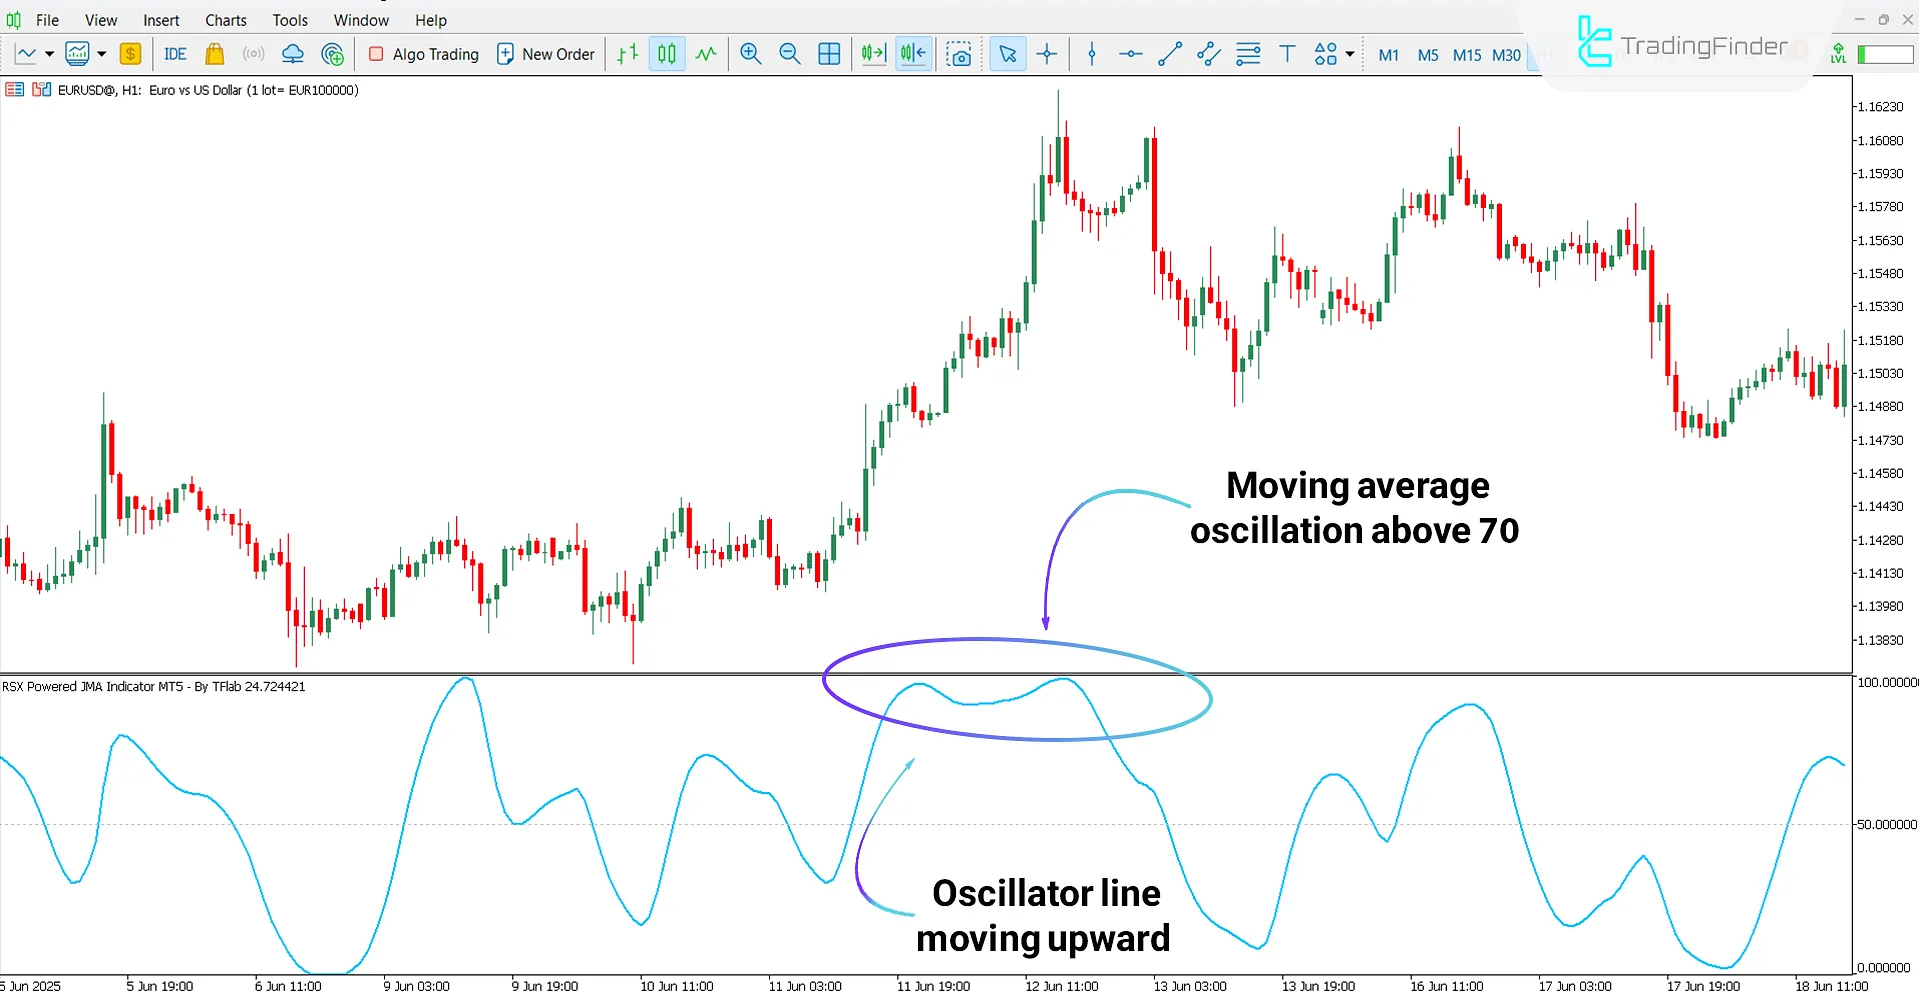Switch chart to line display mode
This screenshot has height=996, width=1919.
[x=706, y=54]
